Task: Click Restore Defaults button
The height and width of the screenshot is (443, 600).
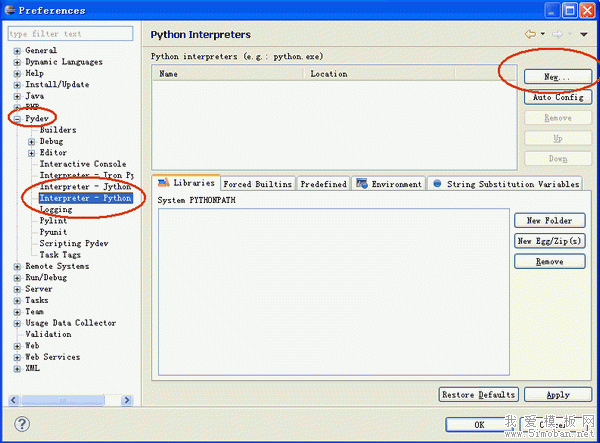Action: tap(479, 394)
